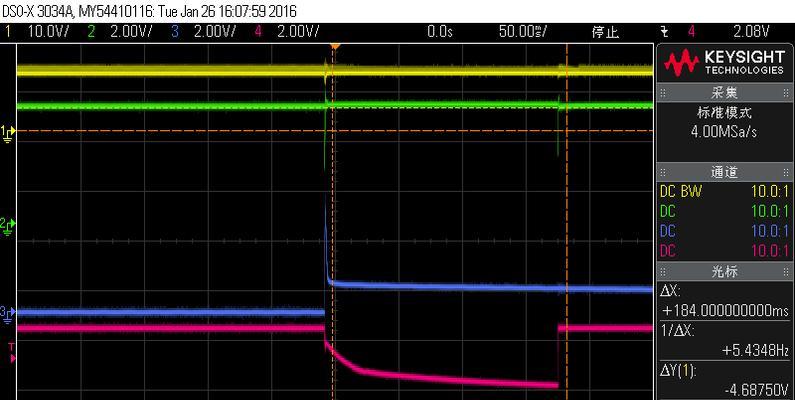The image size is (795, 400).
Task: Click the 停止 run status indicator
Action: [x=605, y=32]
